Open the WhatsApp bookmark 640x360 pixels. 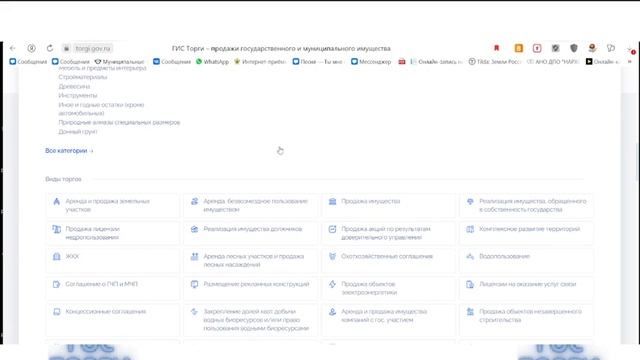[212, 62]
